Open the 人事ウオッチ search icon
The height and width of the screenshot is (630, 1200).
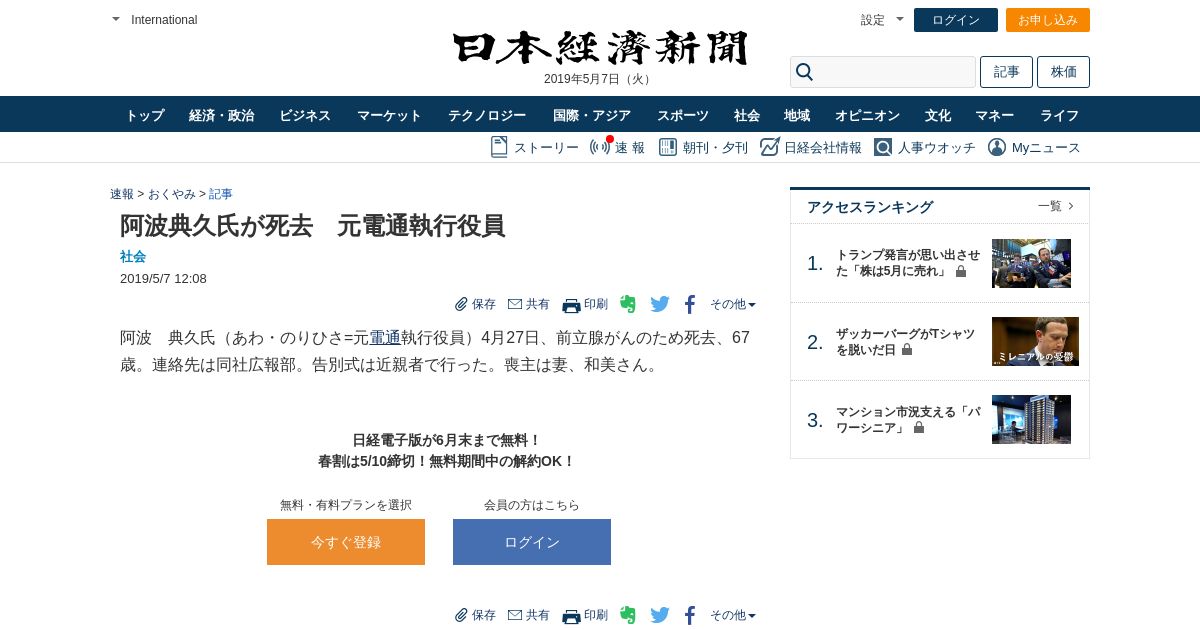(x=883, y=147)
